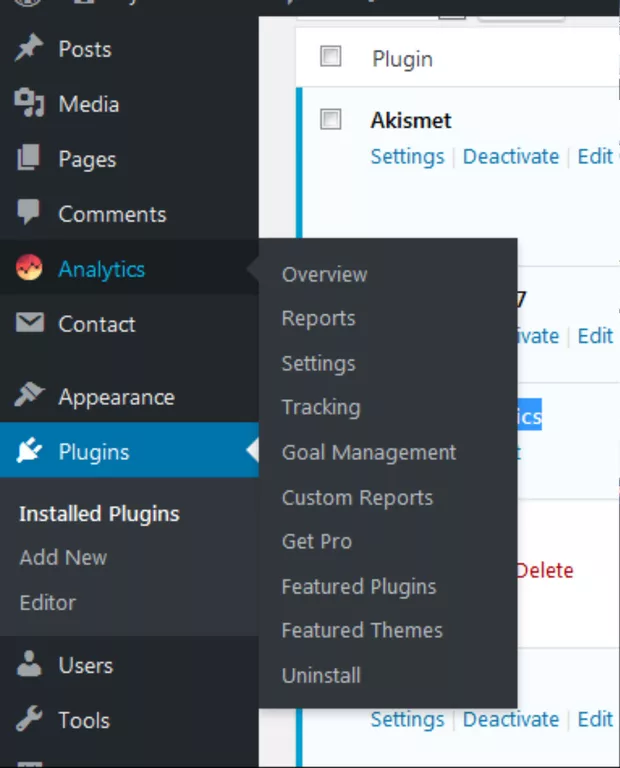Click the red Delete plugin link
The image size is (620, 768).
point(545,571)
